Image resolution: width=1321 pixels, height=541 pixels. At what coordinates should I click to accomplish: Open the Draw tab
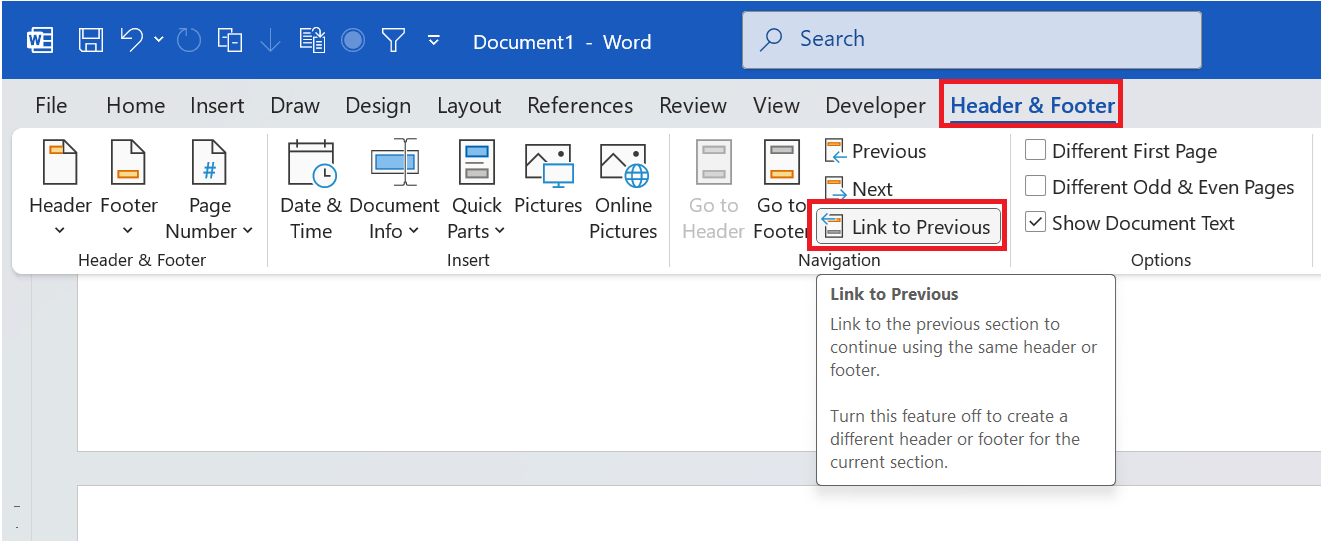(295, 105)
